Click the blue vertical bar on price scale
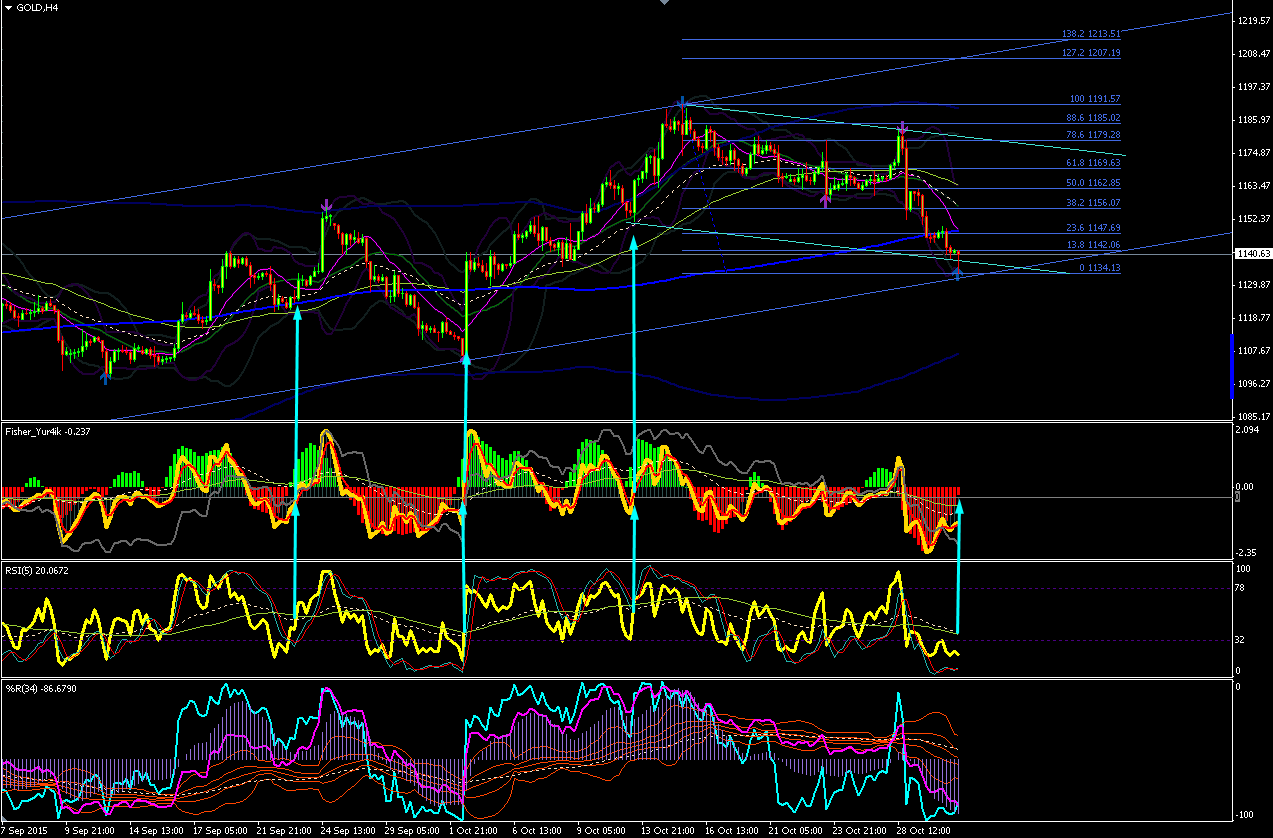 (1232, 366)
